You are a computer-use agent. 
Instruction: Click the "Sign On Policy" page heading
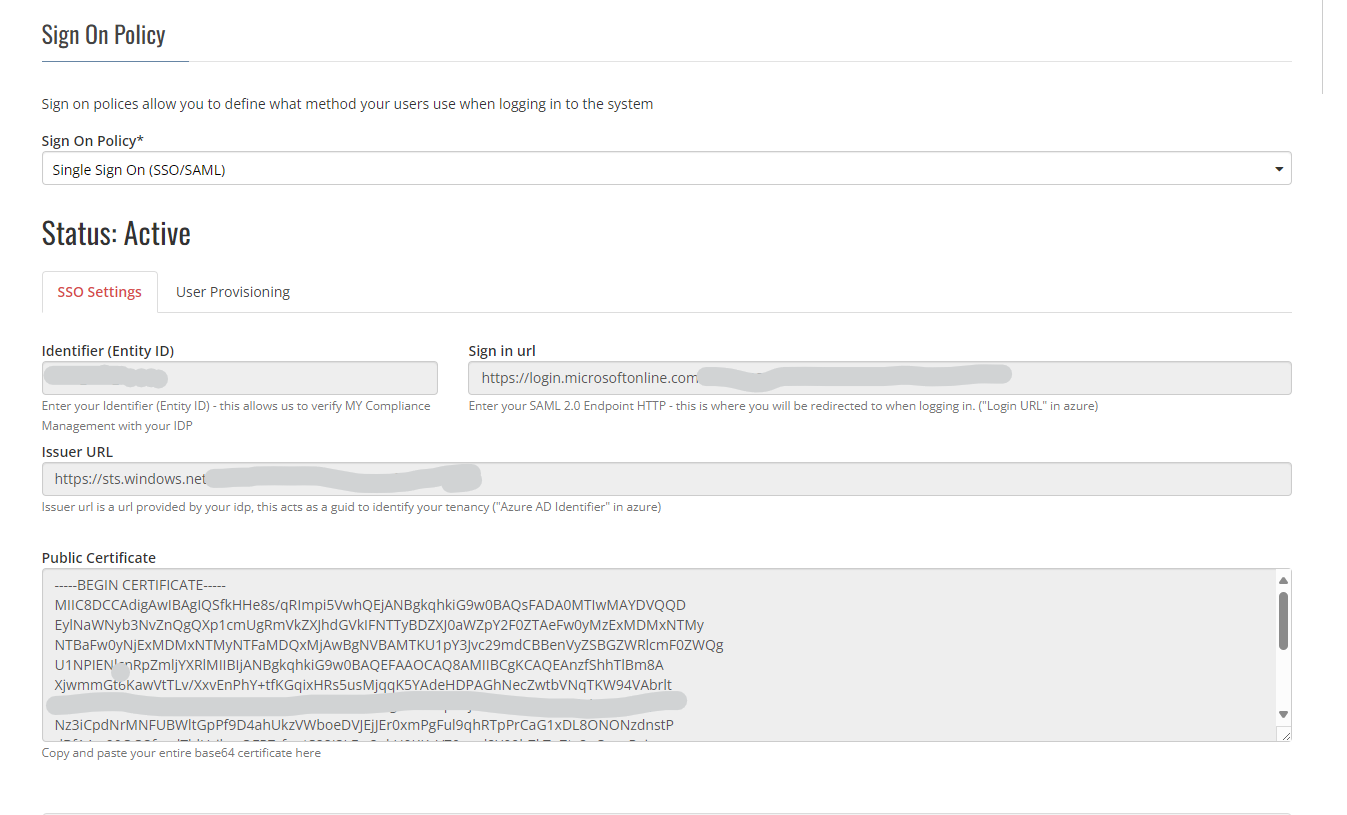(104, 35)
